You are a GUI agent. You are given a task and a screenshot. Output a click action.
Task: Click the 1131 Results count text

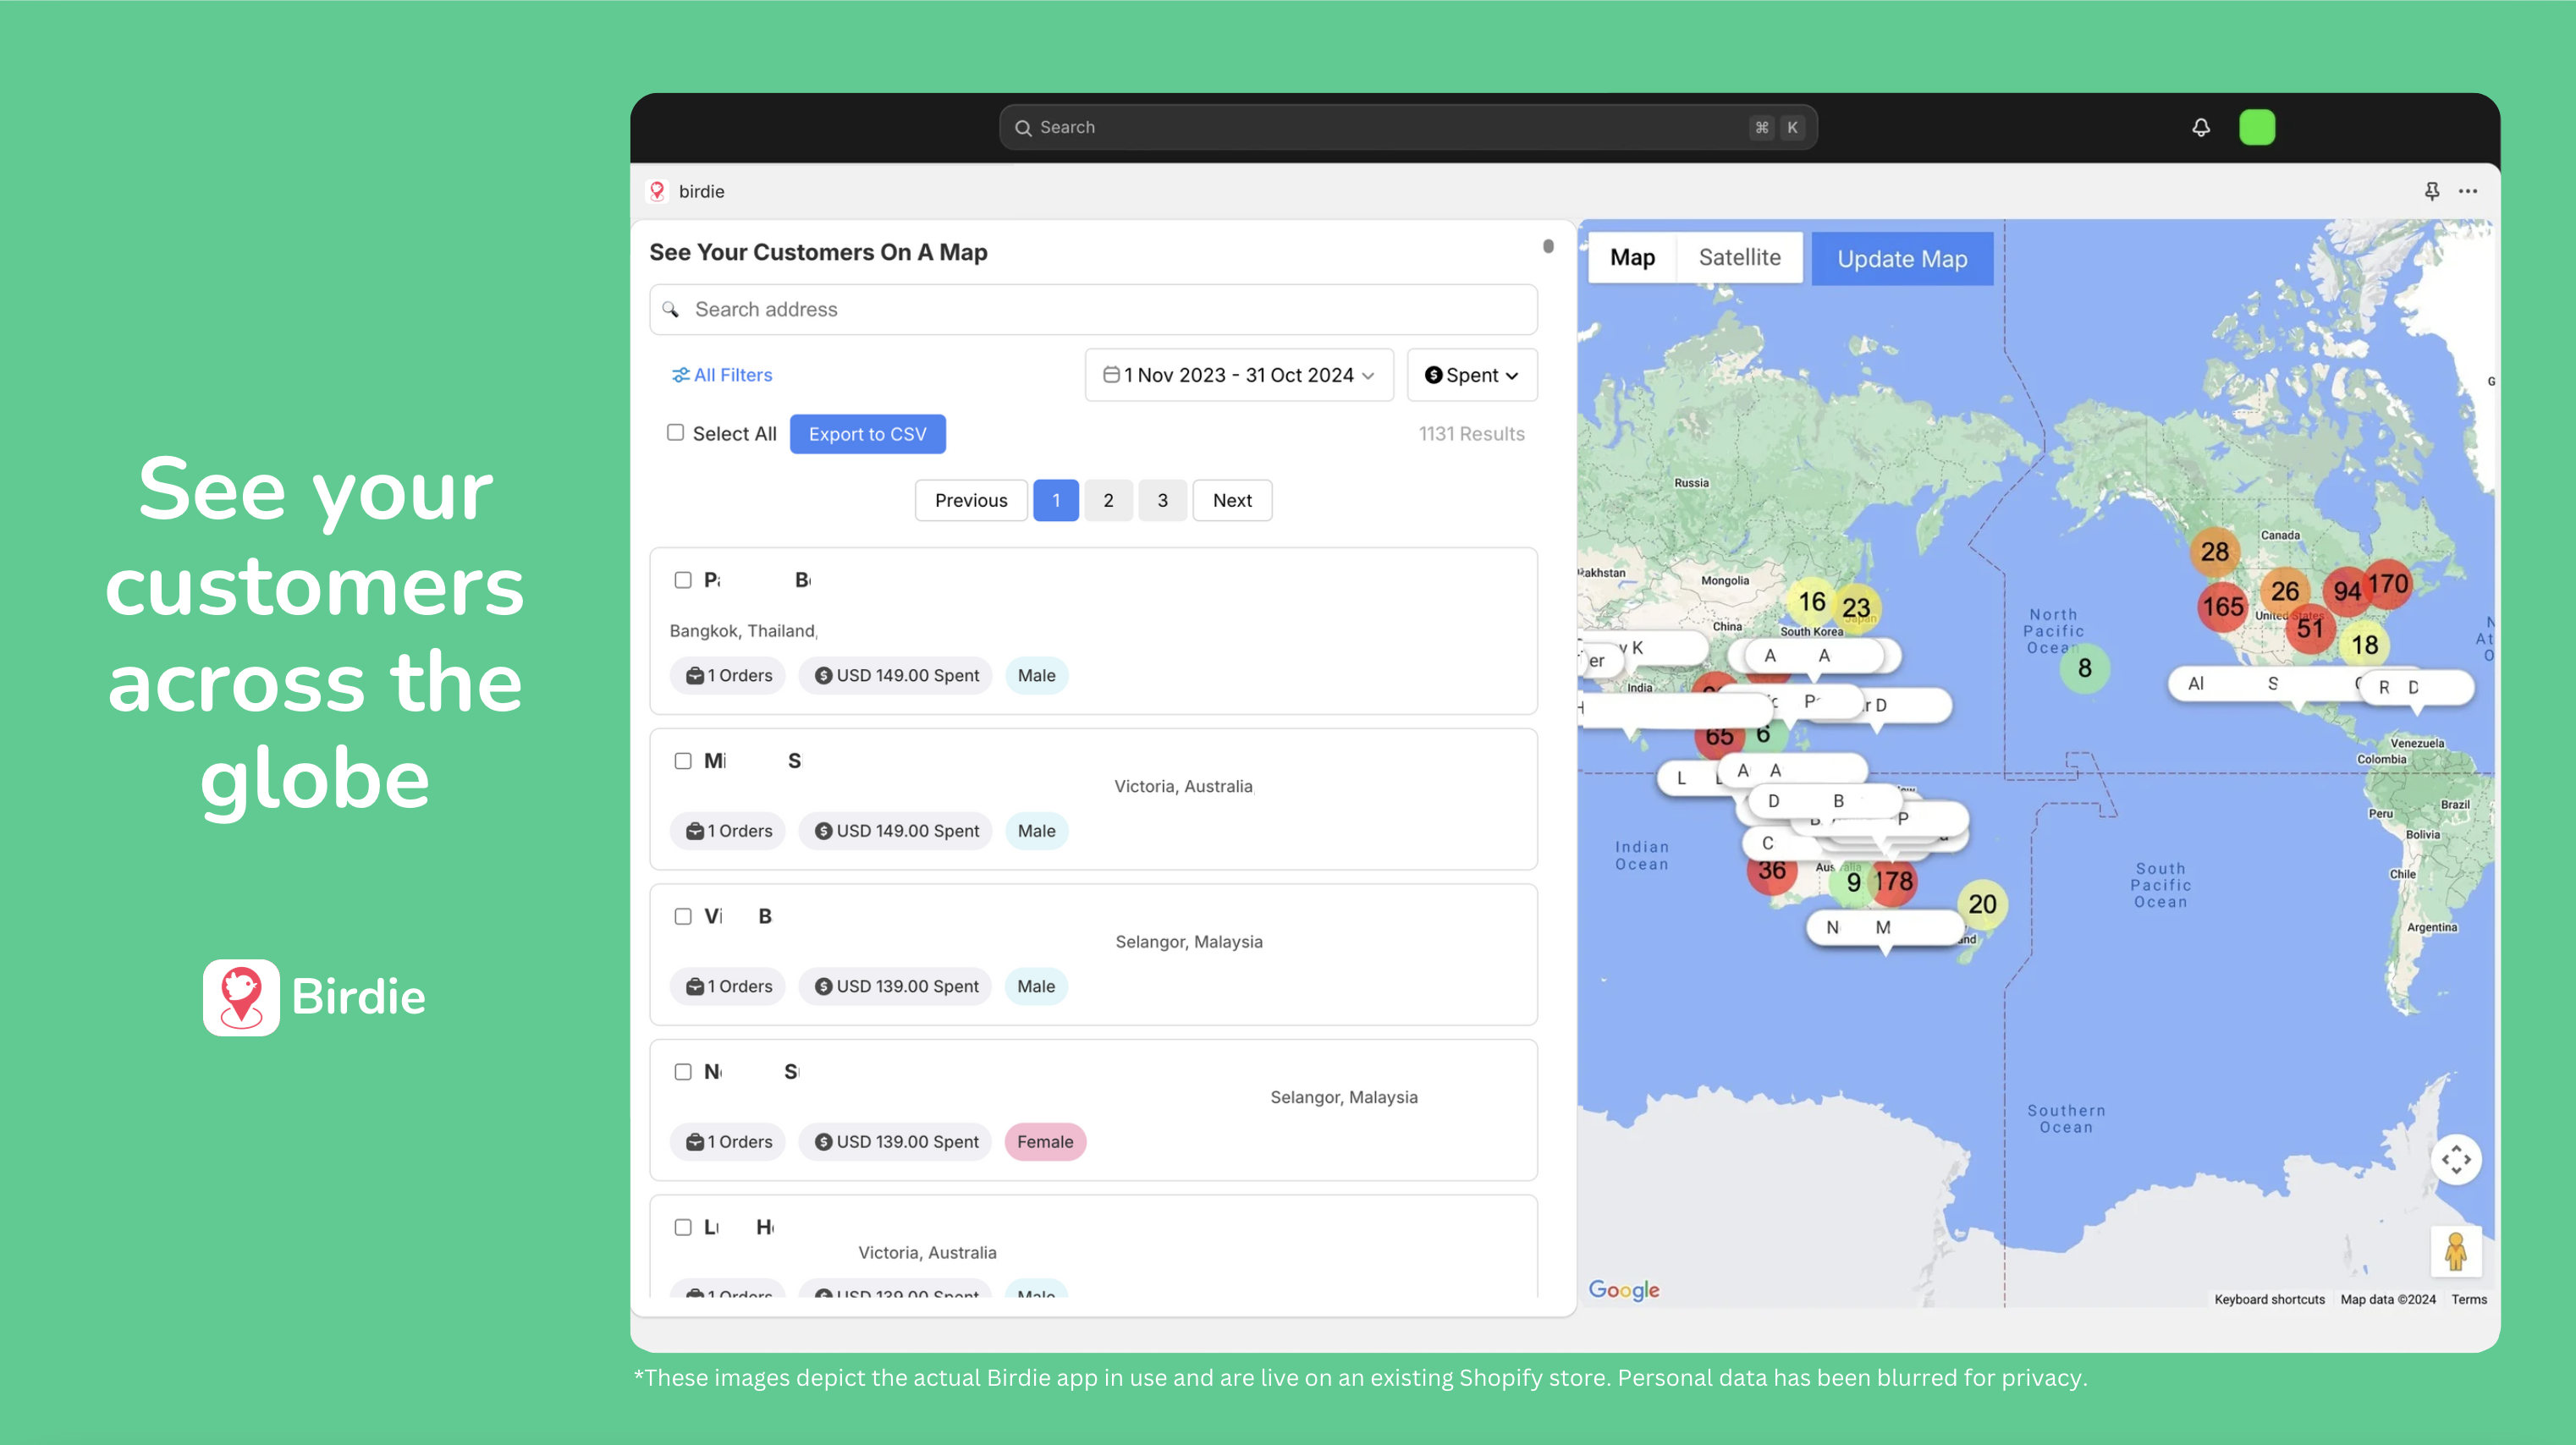coord(1471,434)
